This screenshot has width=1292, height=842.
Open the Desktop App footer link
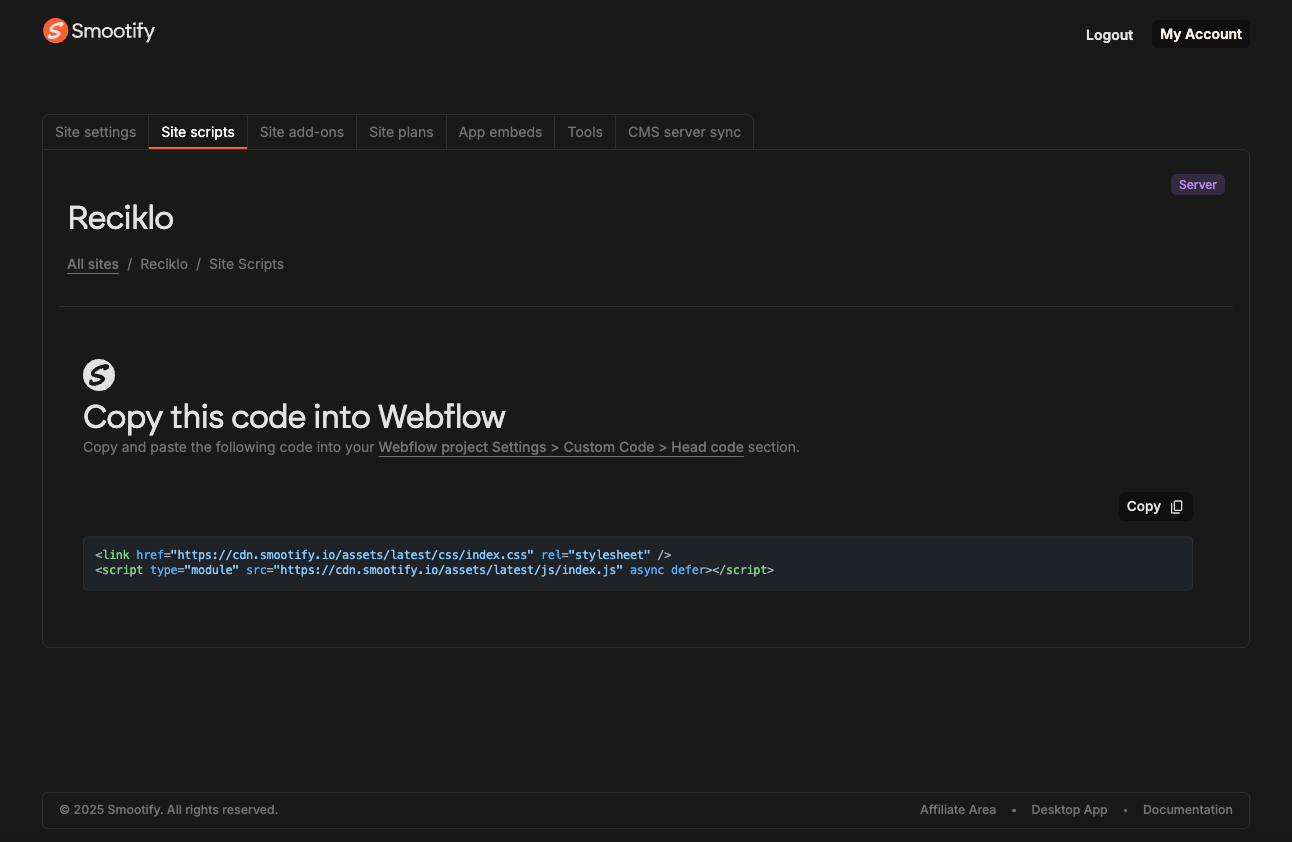tap(1069, 809)
